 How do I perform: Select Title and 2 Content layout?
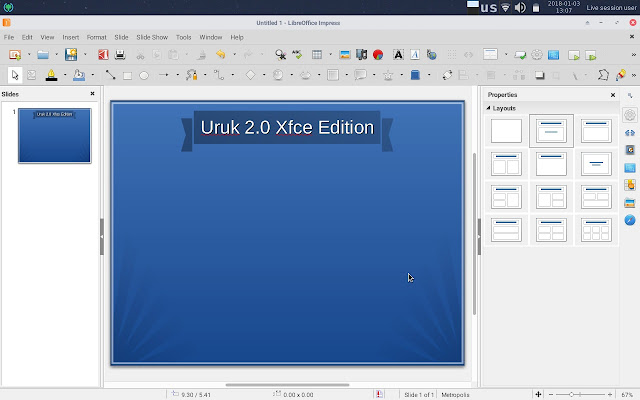point(506,164)
